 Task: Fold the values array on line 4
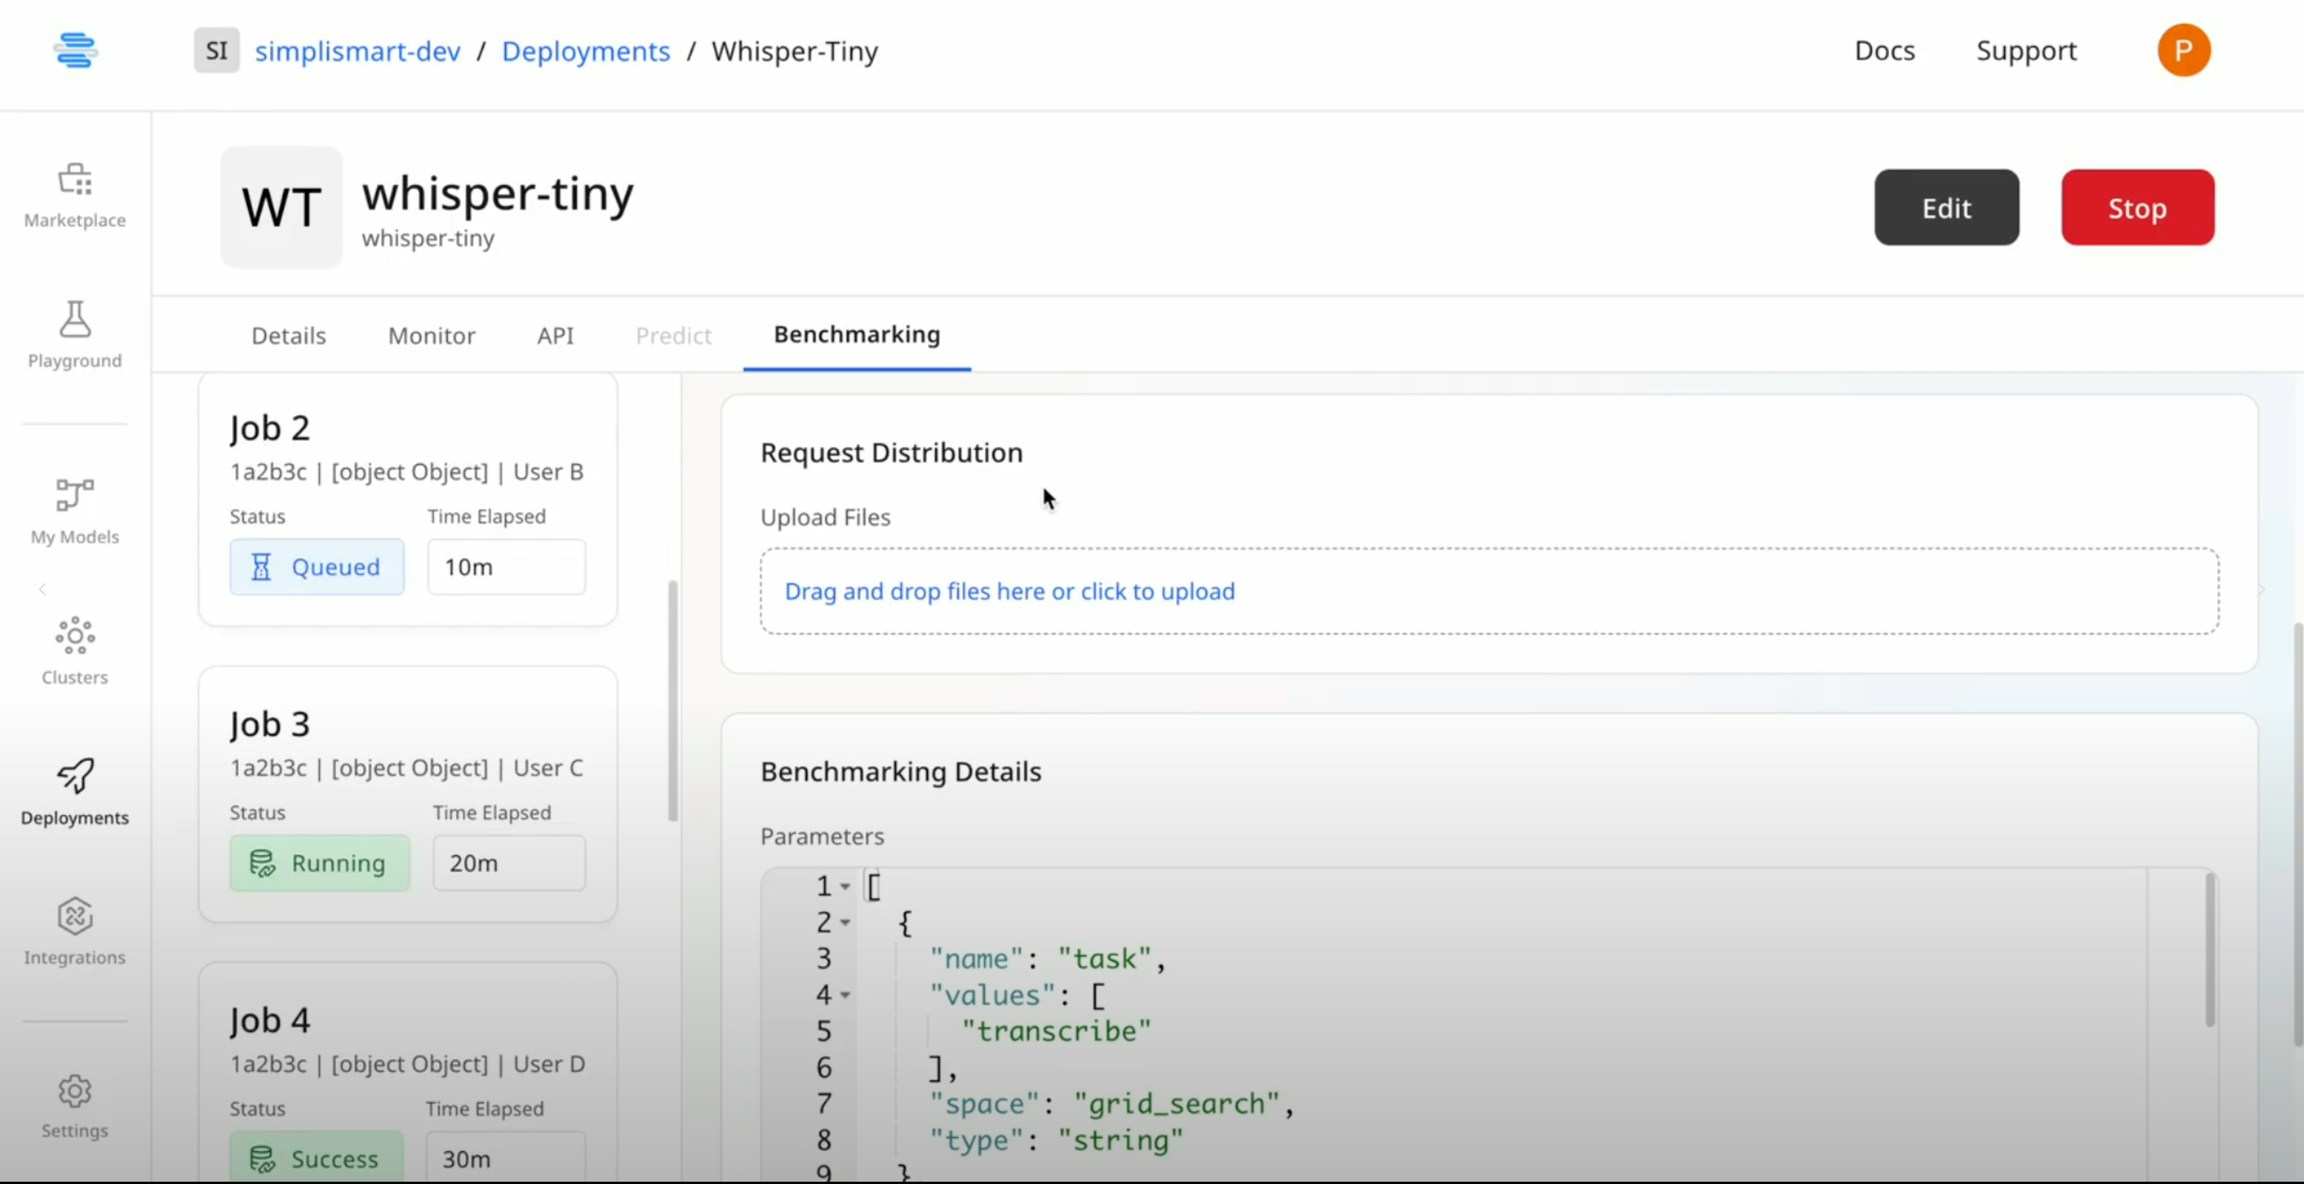click(x=845, y=996)
